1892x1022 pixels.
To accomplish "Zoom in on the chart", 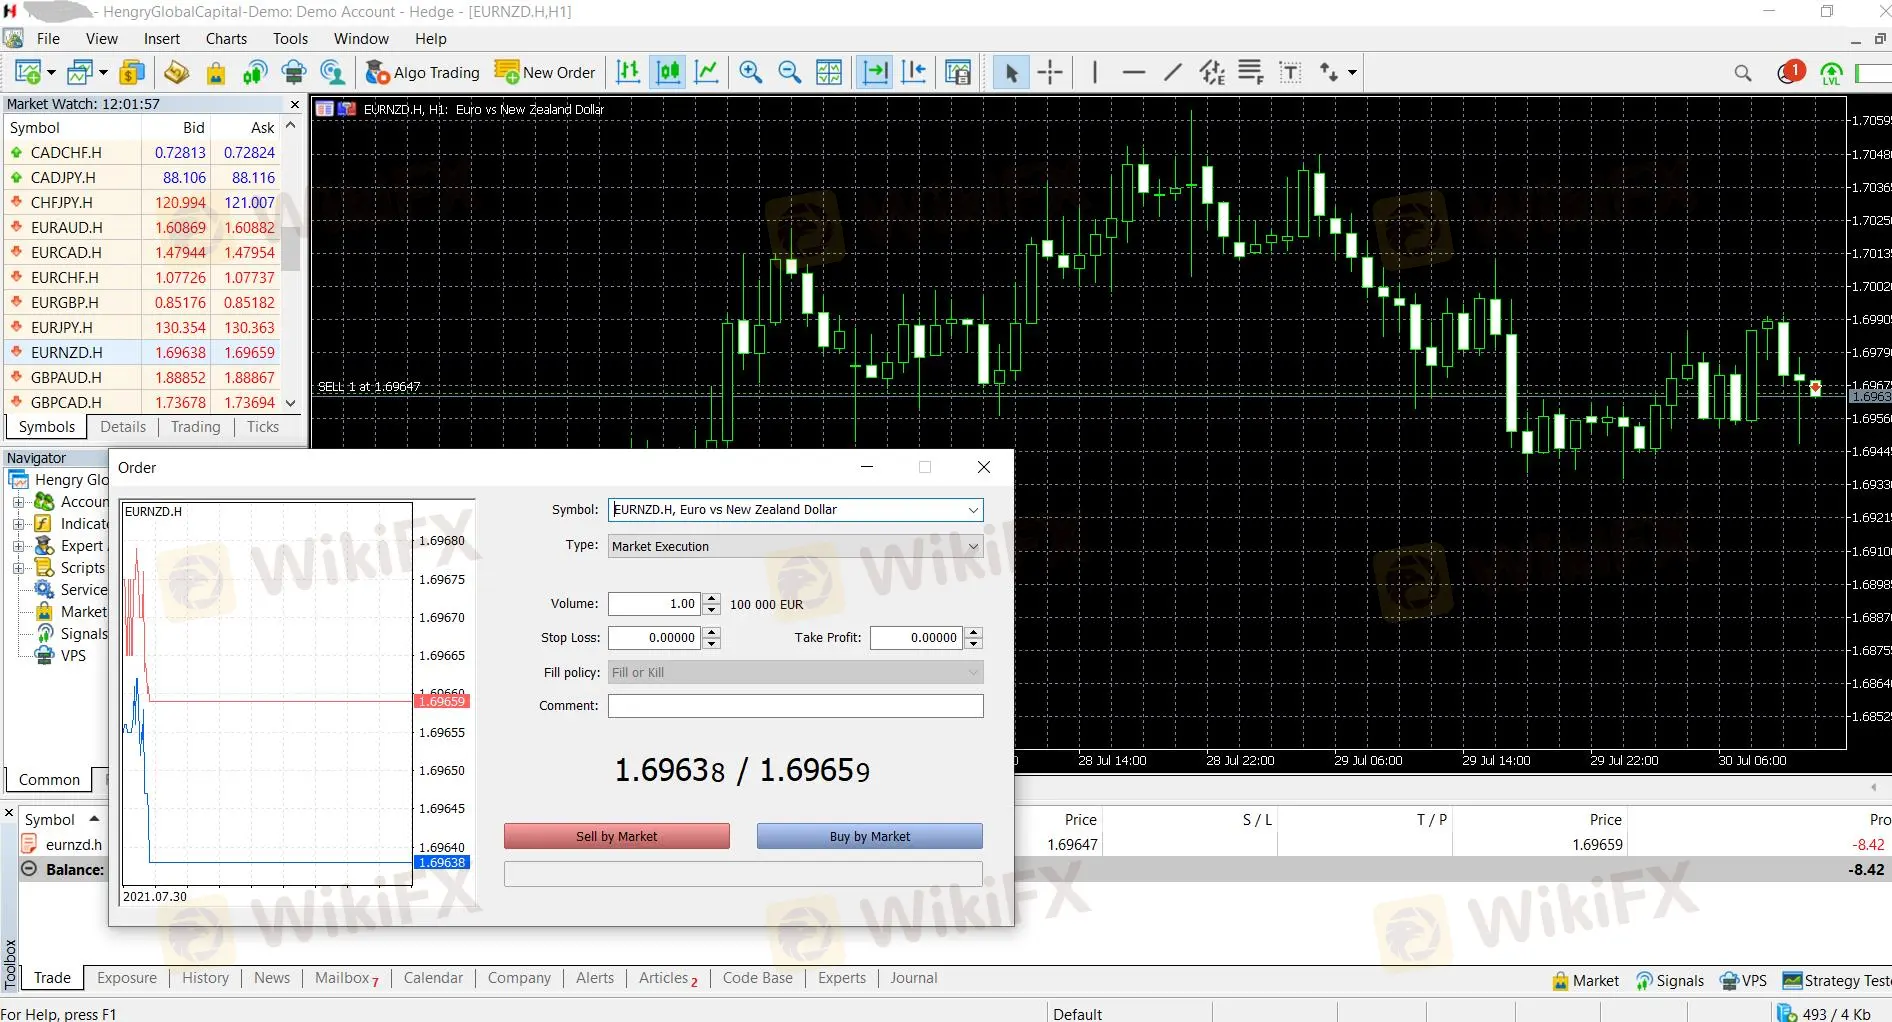I will (750, 72).
